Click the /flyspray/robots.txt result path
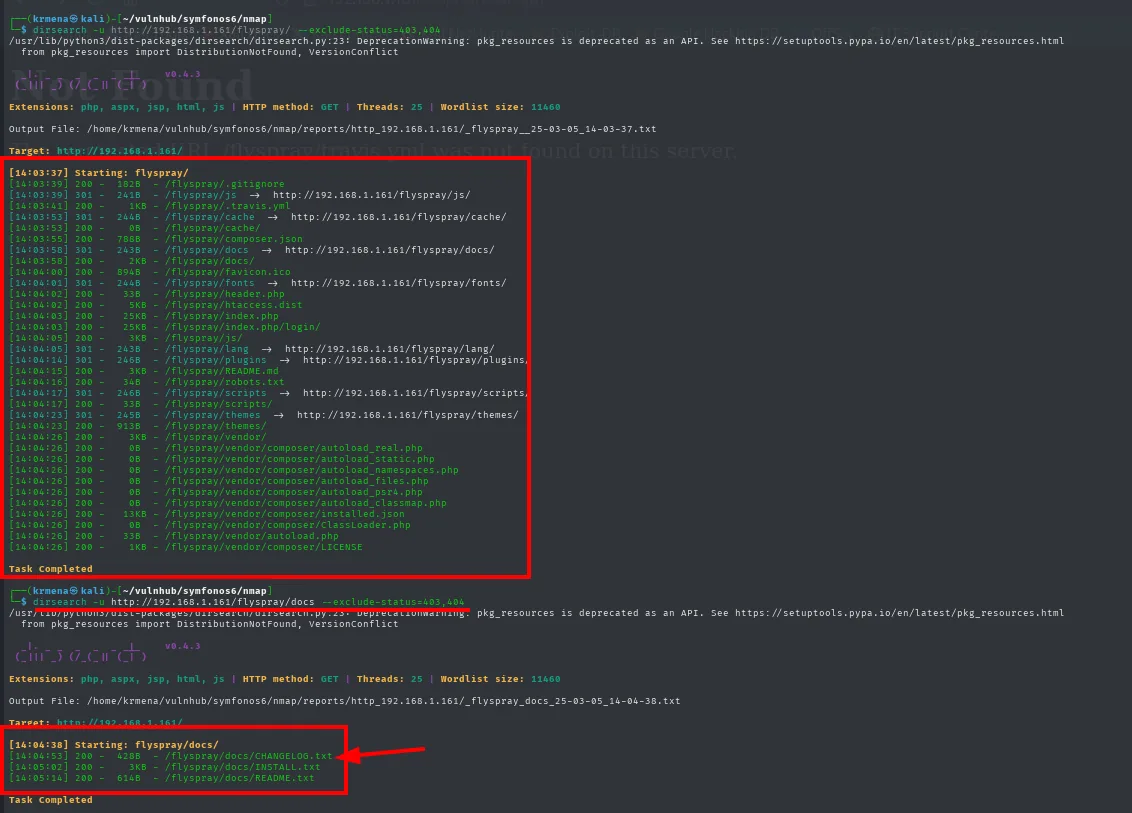This screenshot has width=1132, height=813. tap(225, 382)
